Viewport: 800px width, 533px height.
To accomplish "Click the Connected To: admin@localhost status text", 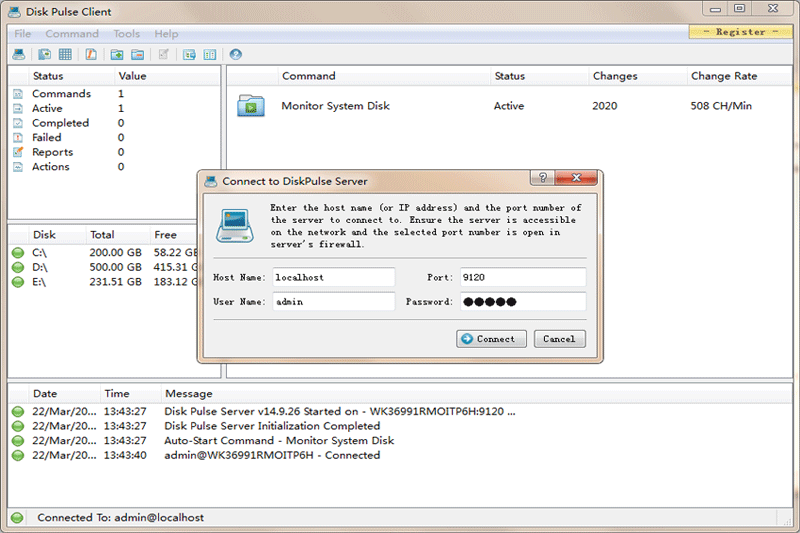I will [x=120, y=518].
